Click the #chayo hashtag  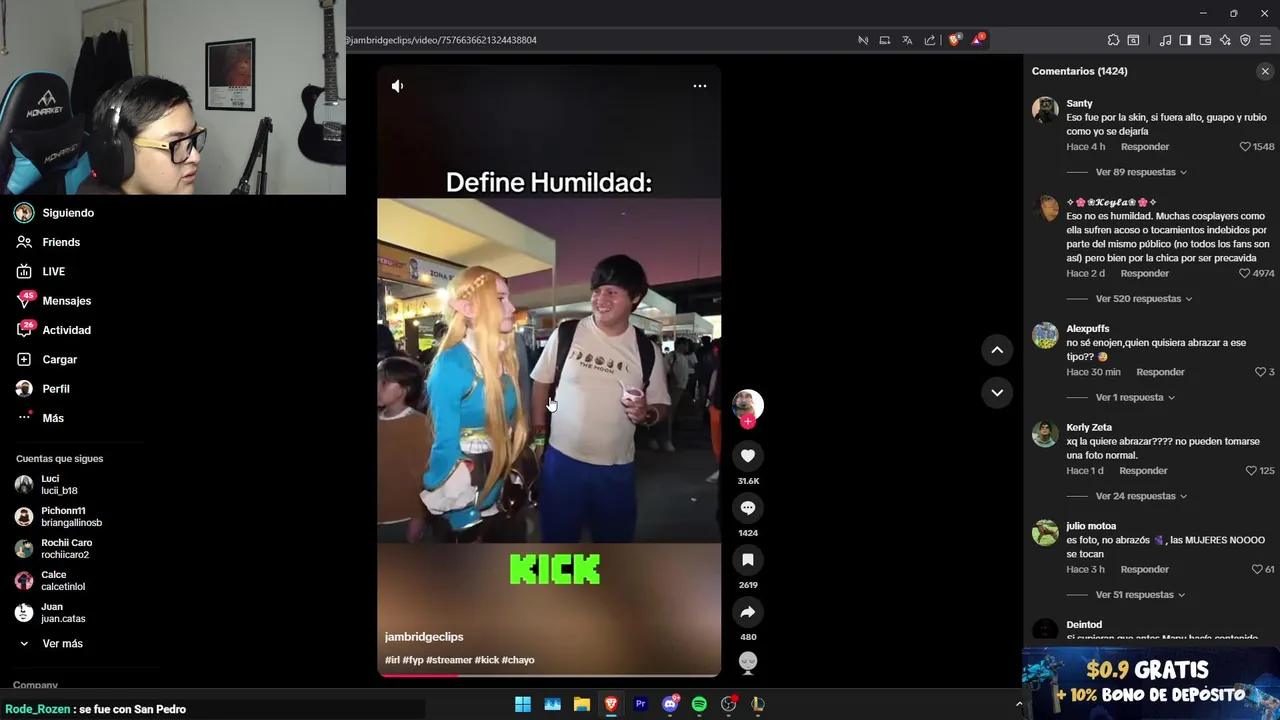point(518,660)
